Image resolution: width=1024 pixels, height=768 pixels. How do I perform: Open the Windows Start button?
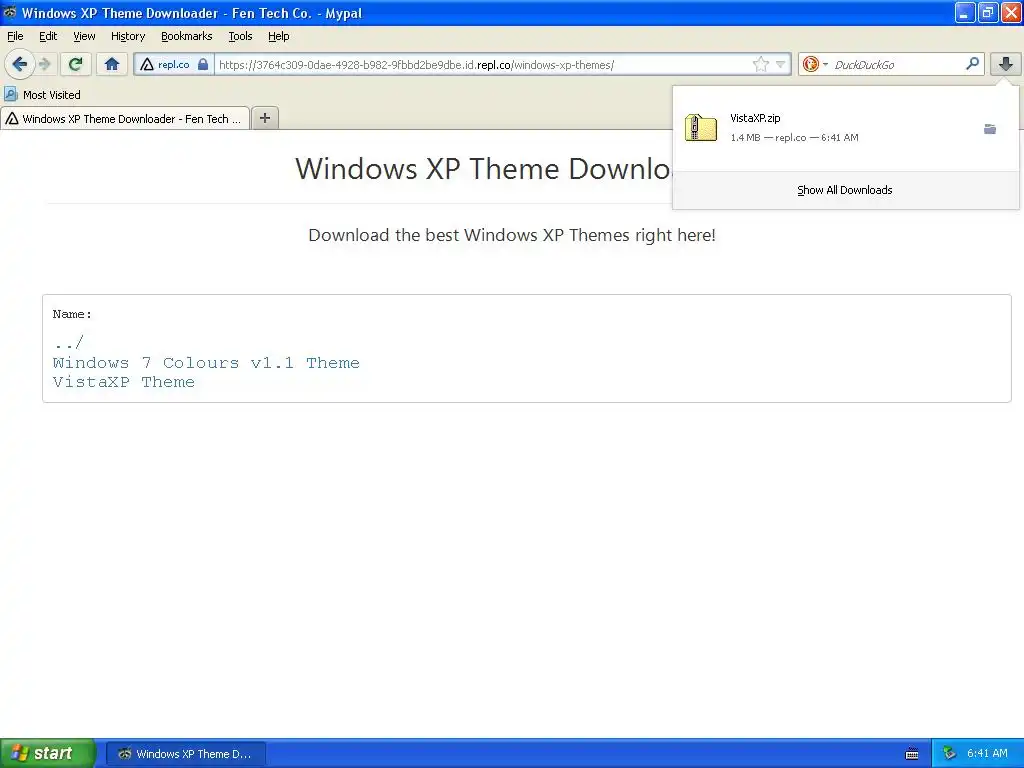48,753
